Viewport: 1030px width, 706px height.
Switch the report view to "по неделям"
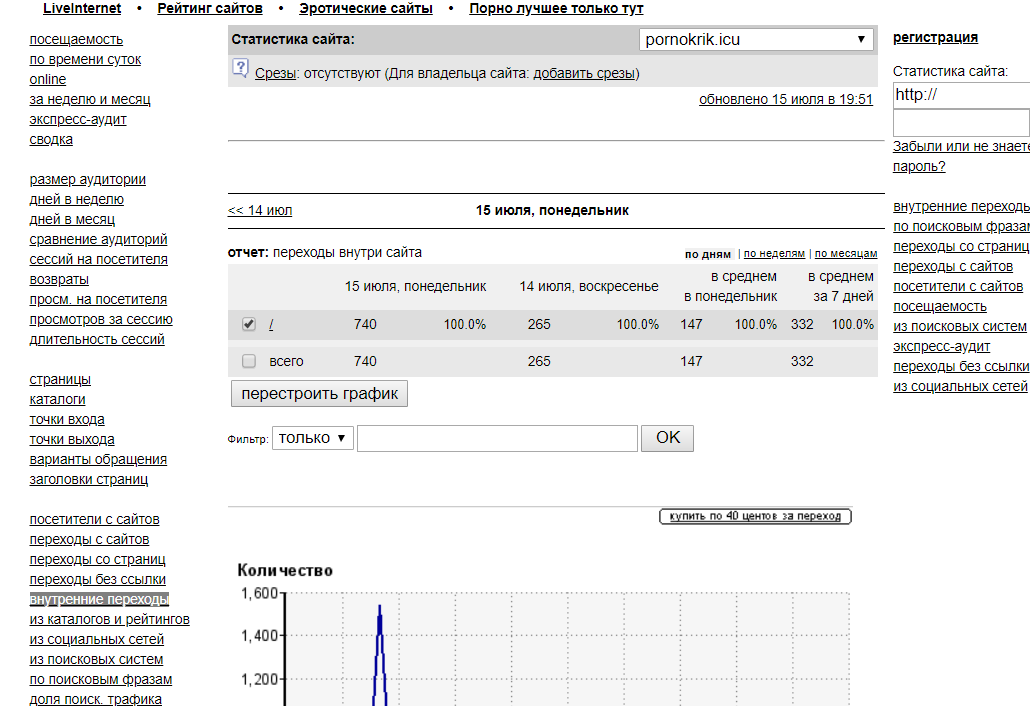pos(774,254)
